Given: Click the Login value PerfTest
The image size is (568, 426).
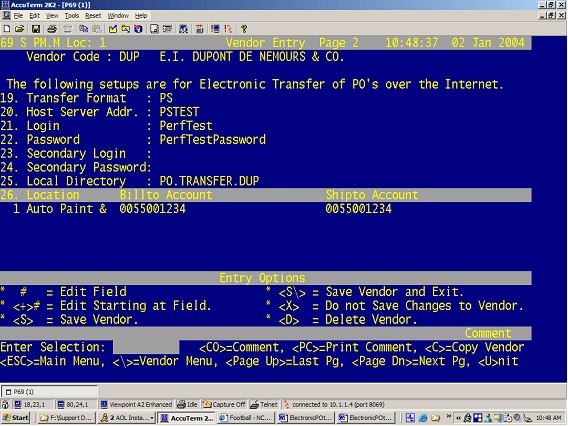Looking at the screenshot, I should tap(186, 126).
